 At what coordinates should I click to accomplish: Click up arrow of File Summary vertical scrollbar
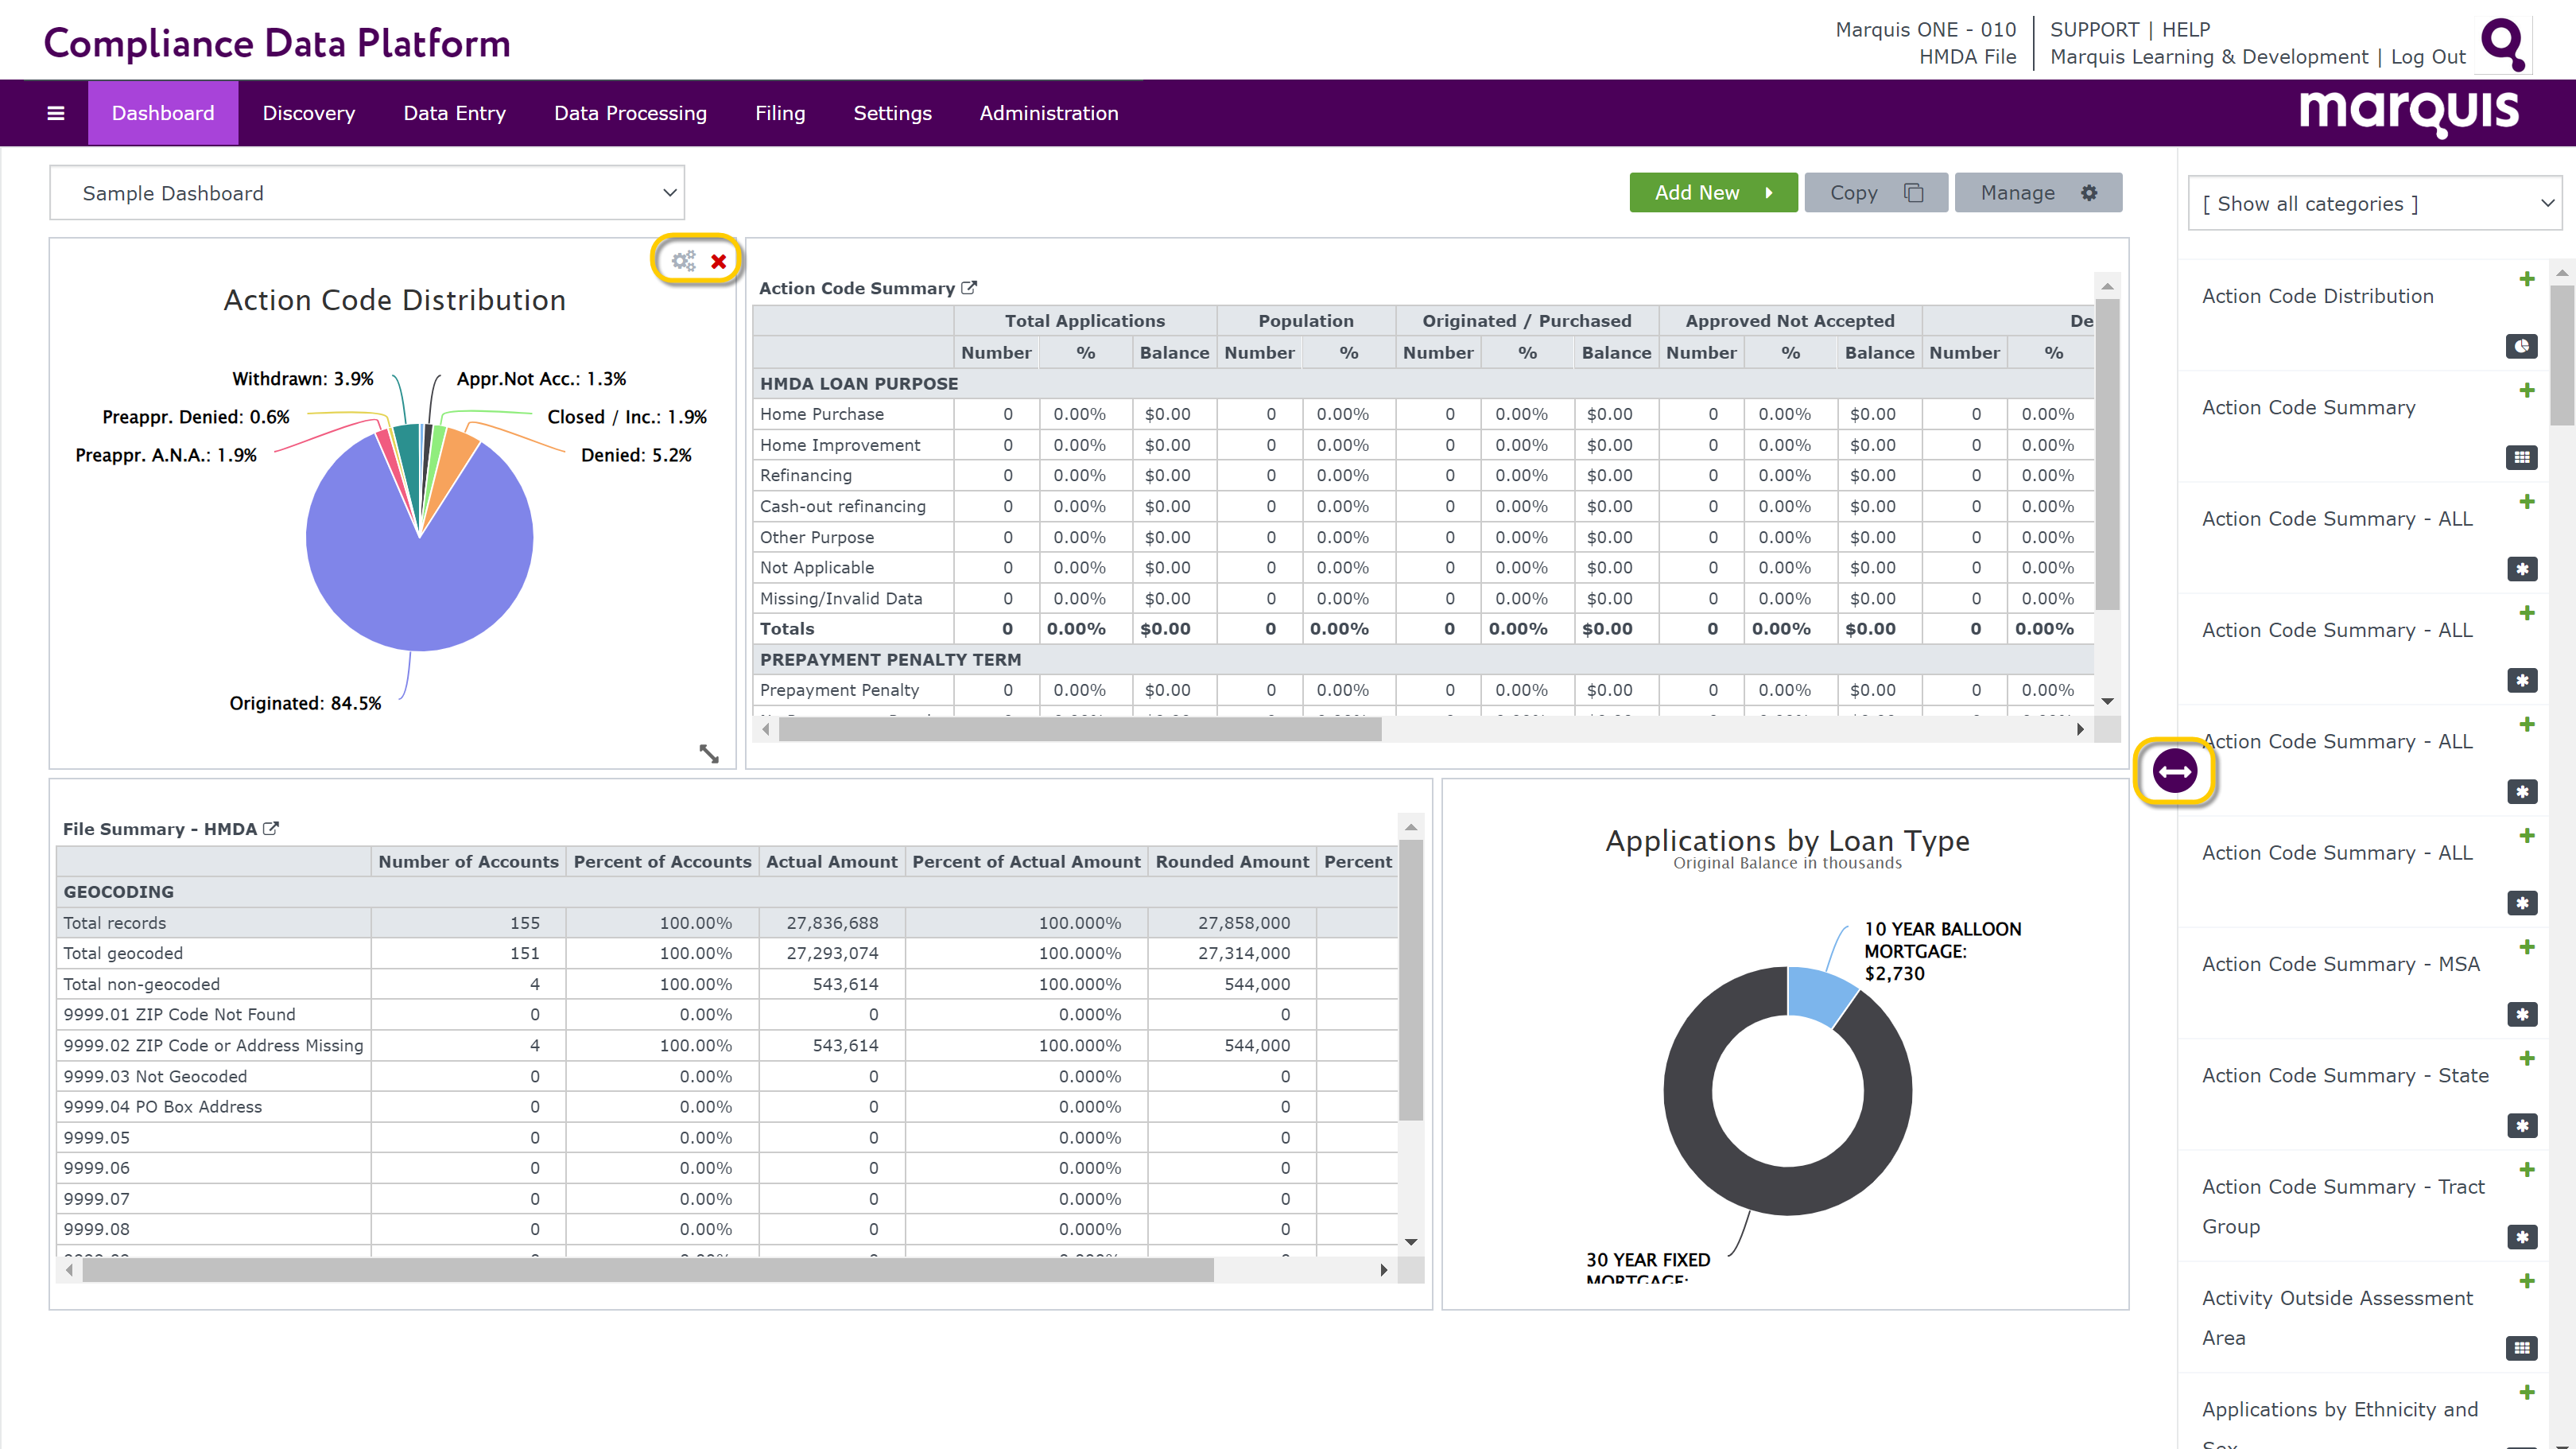coord(1411,827)
